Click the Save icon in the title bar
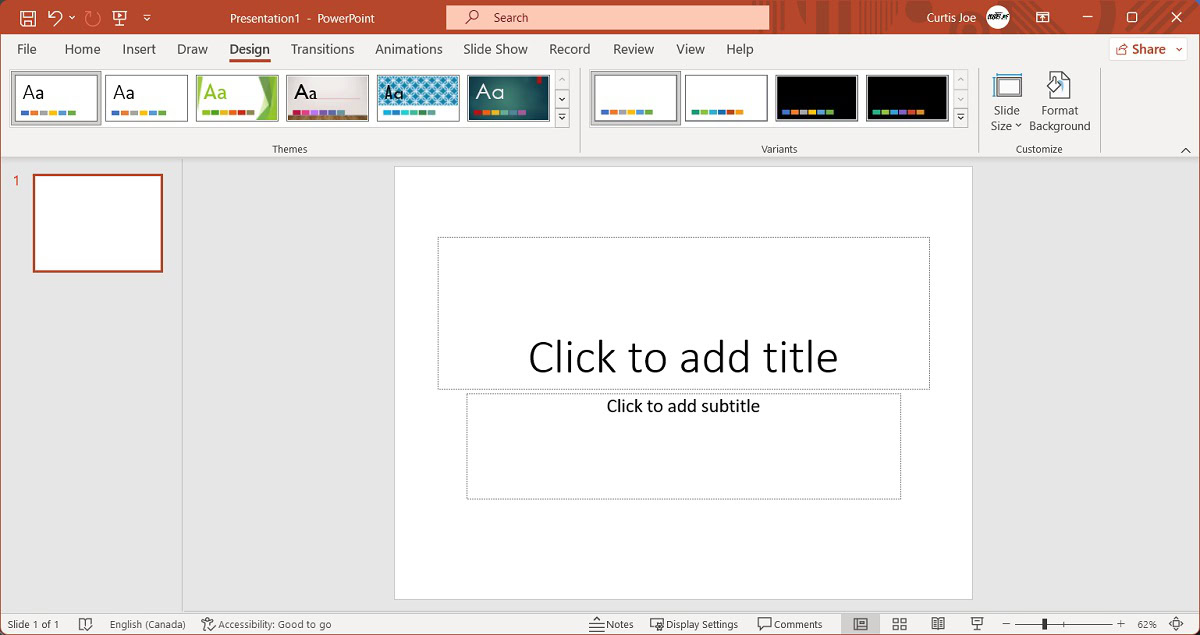The width and height of the screenshot is (1200, 635). [x=28, y=18]
